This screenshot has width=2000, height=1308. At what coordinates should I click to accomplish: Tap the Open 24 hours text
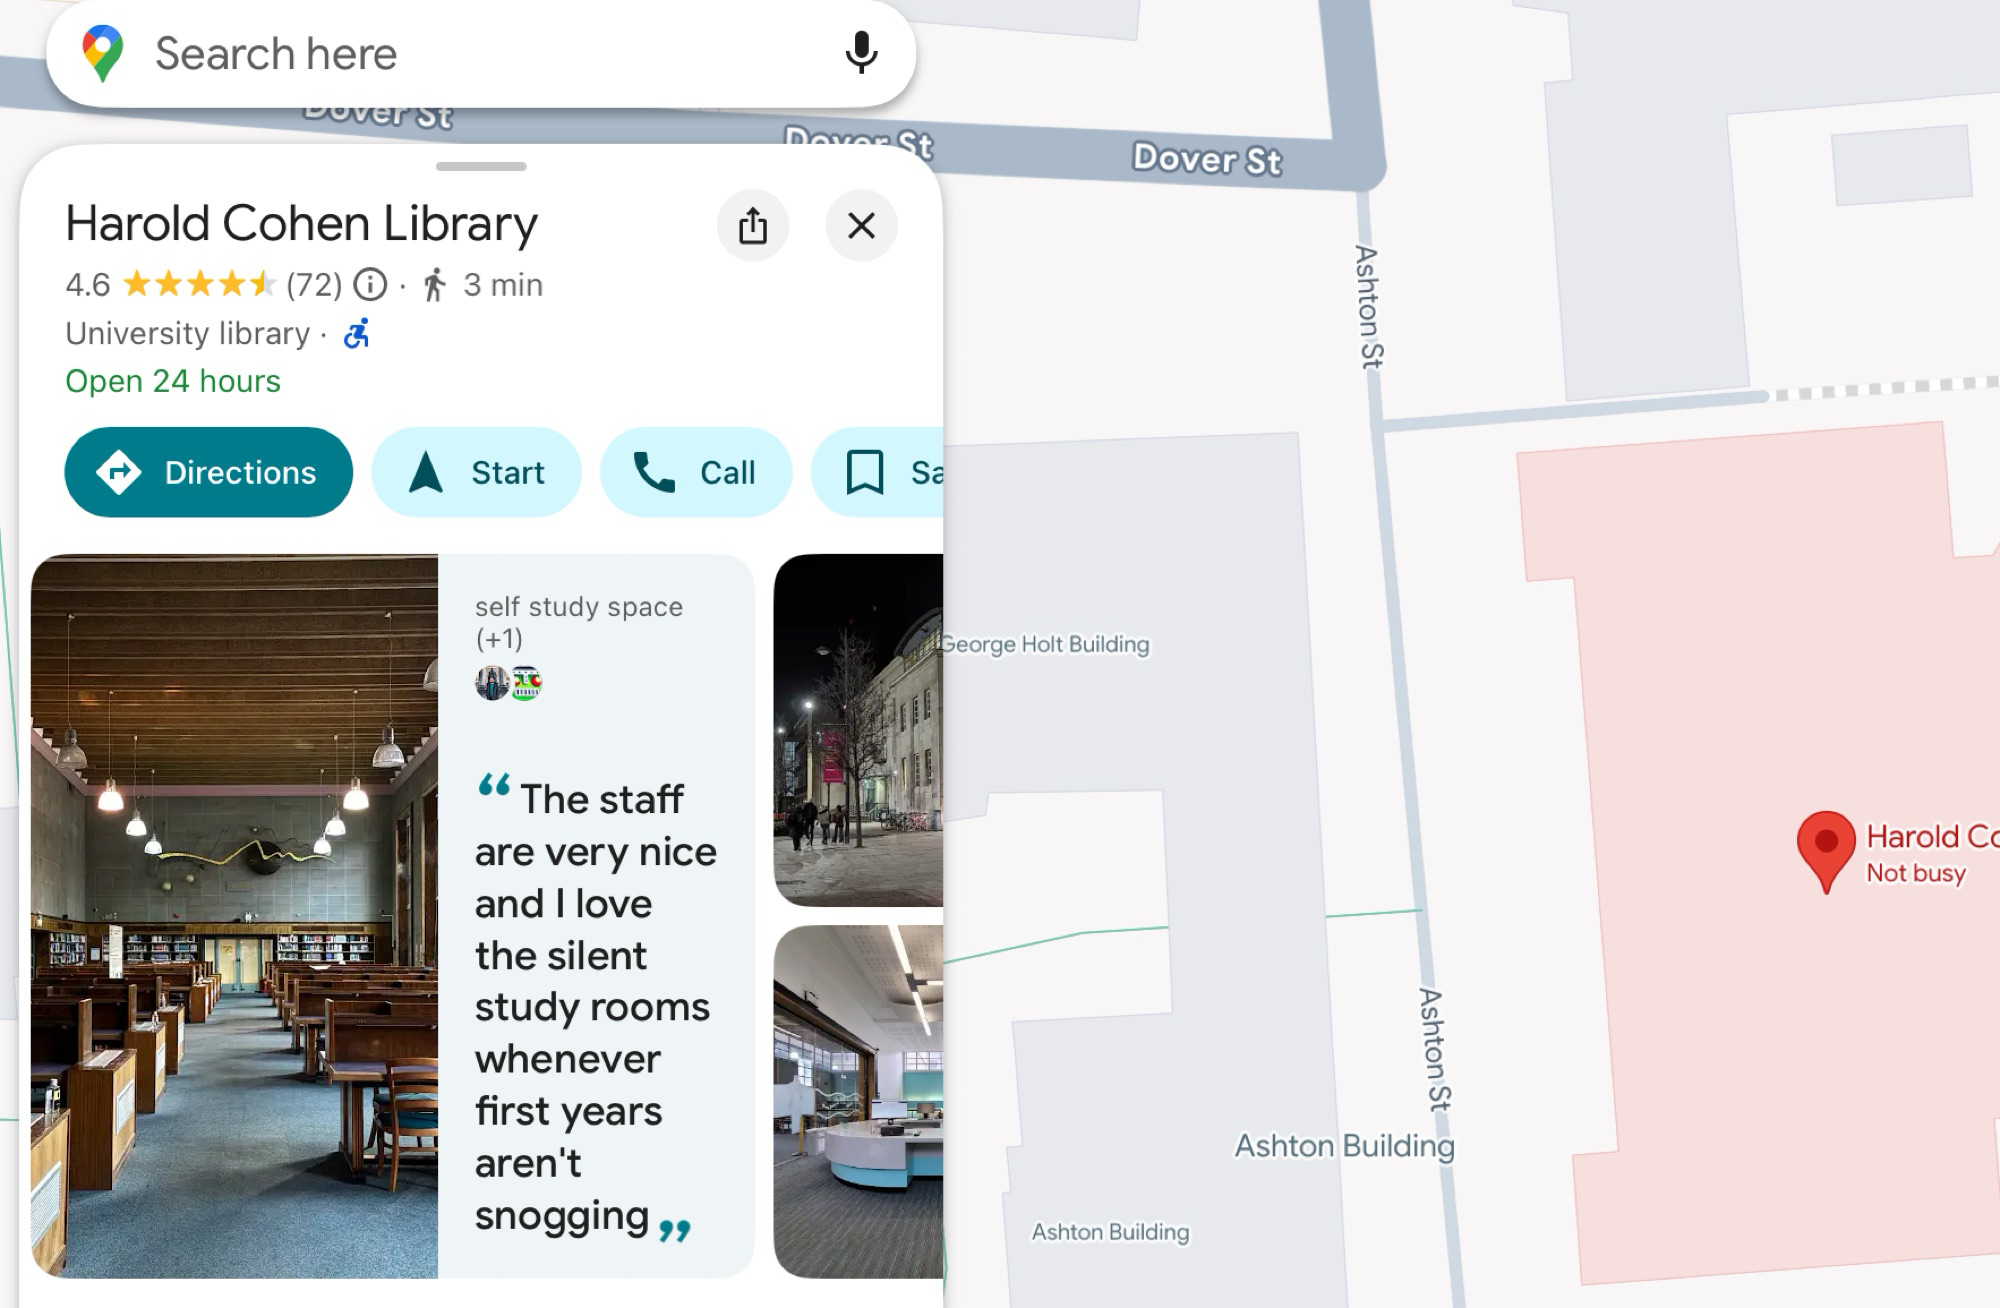click(173, 381)
